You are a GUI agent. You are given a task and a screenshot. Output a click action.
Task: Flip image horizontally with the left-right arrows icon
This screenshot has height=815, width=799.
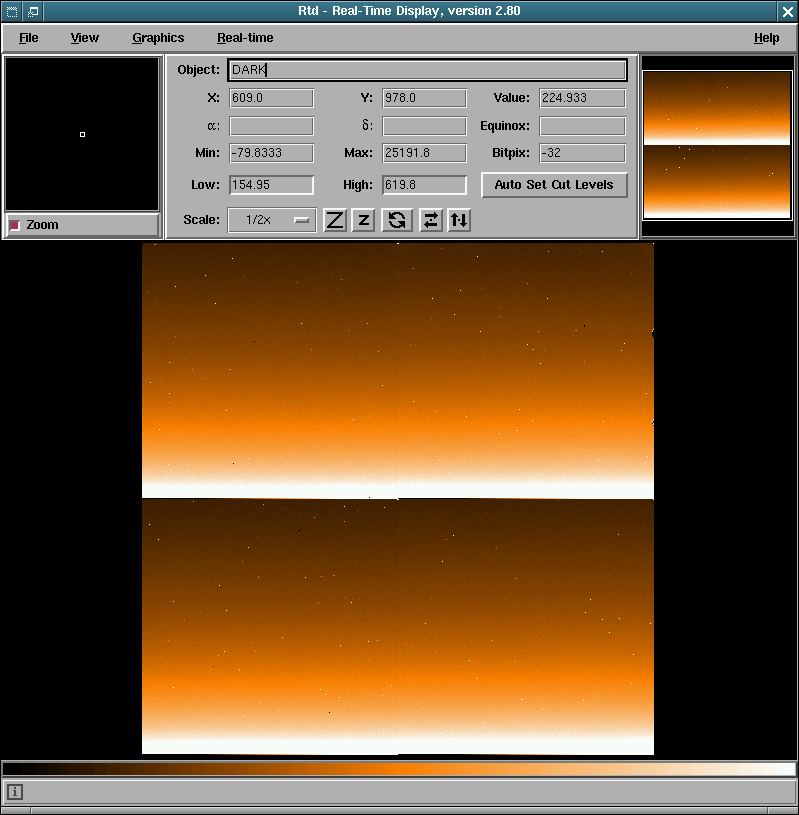pos(430,220)
